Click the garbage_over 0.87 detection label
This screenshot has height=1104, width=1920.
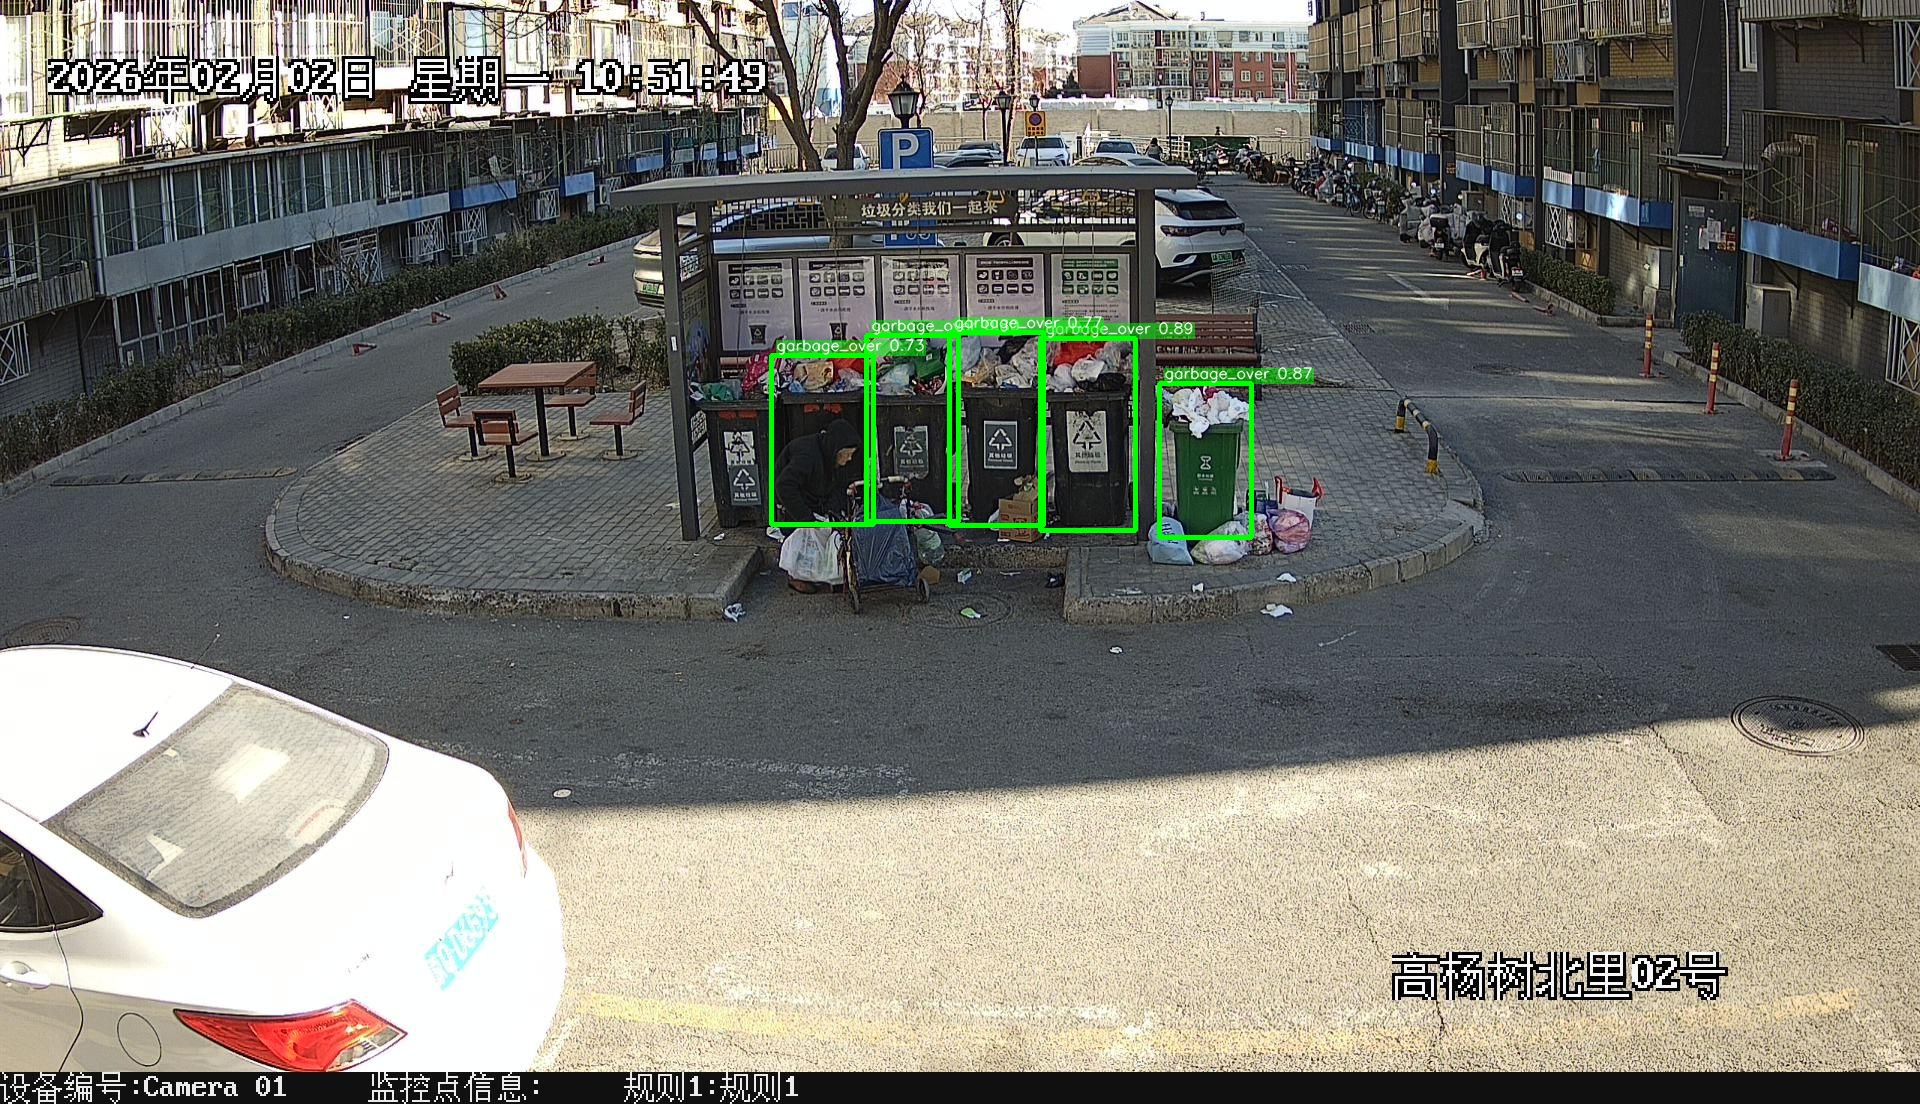1237,374
